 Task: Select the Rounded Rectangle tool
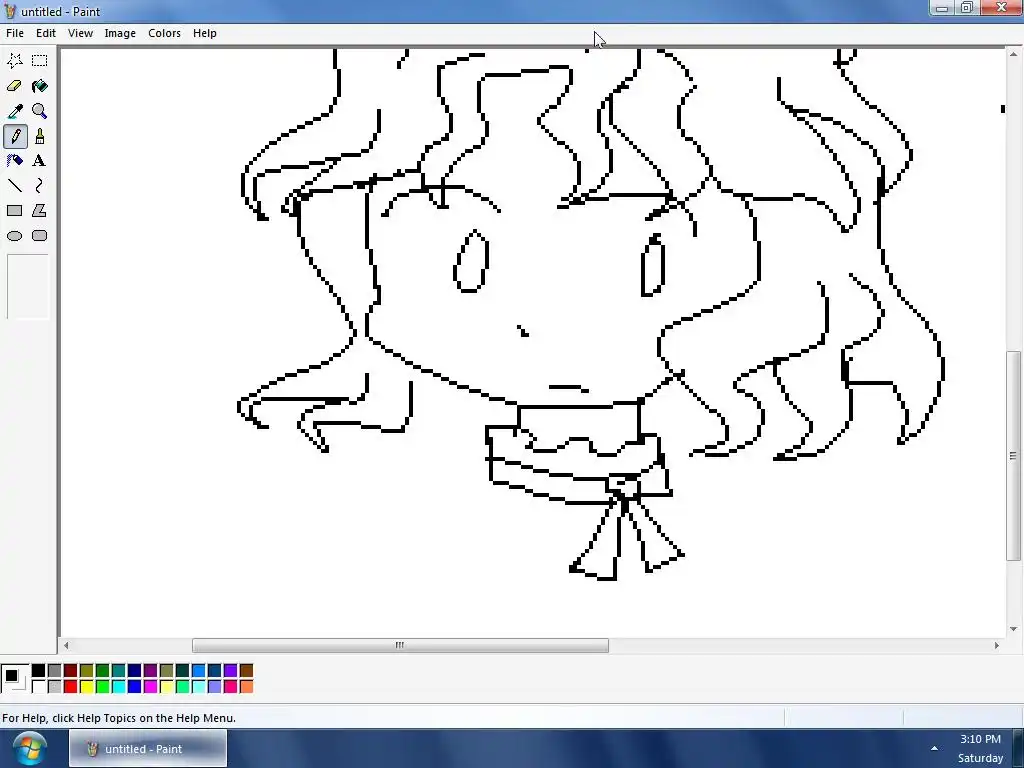tap(40, 236)
